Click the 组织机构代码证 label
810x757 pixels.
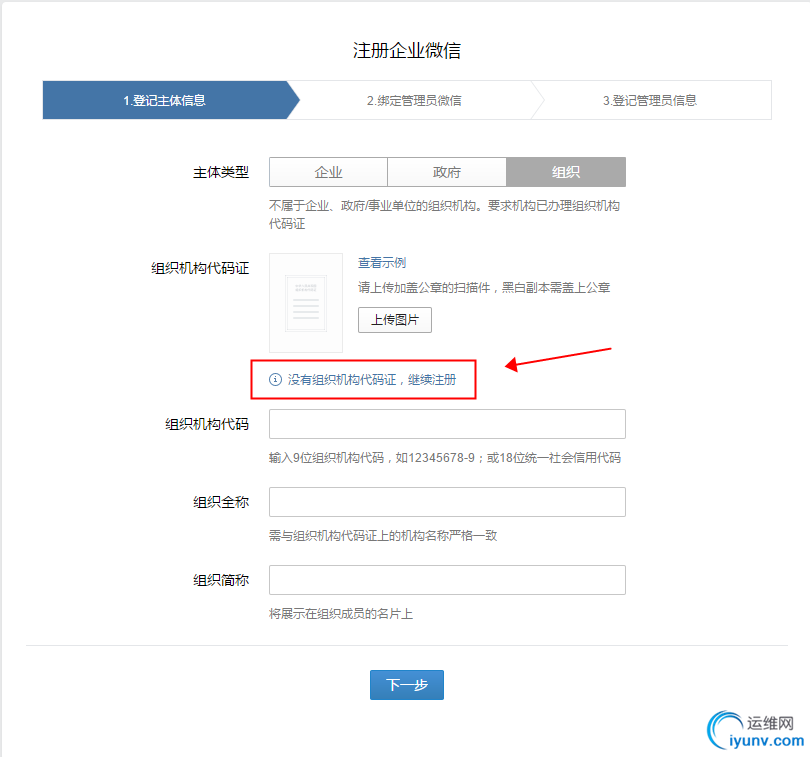[x=200, y=268]
